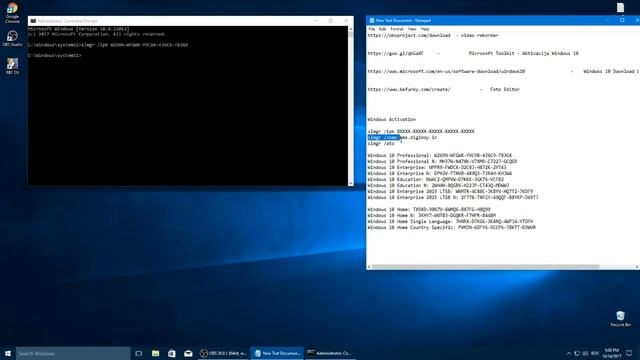Show hidden system tray icons
640x360 pixels.
pyautogui.click(x=569, y=353)
